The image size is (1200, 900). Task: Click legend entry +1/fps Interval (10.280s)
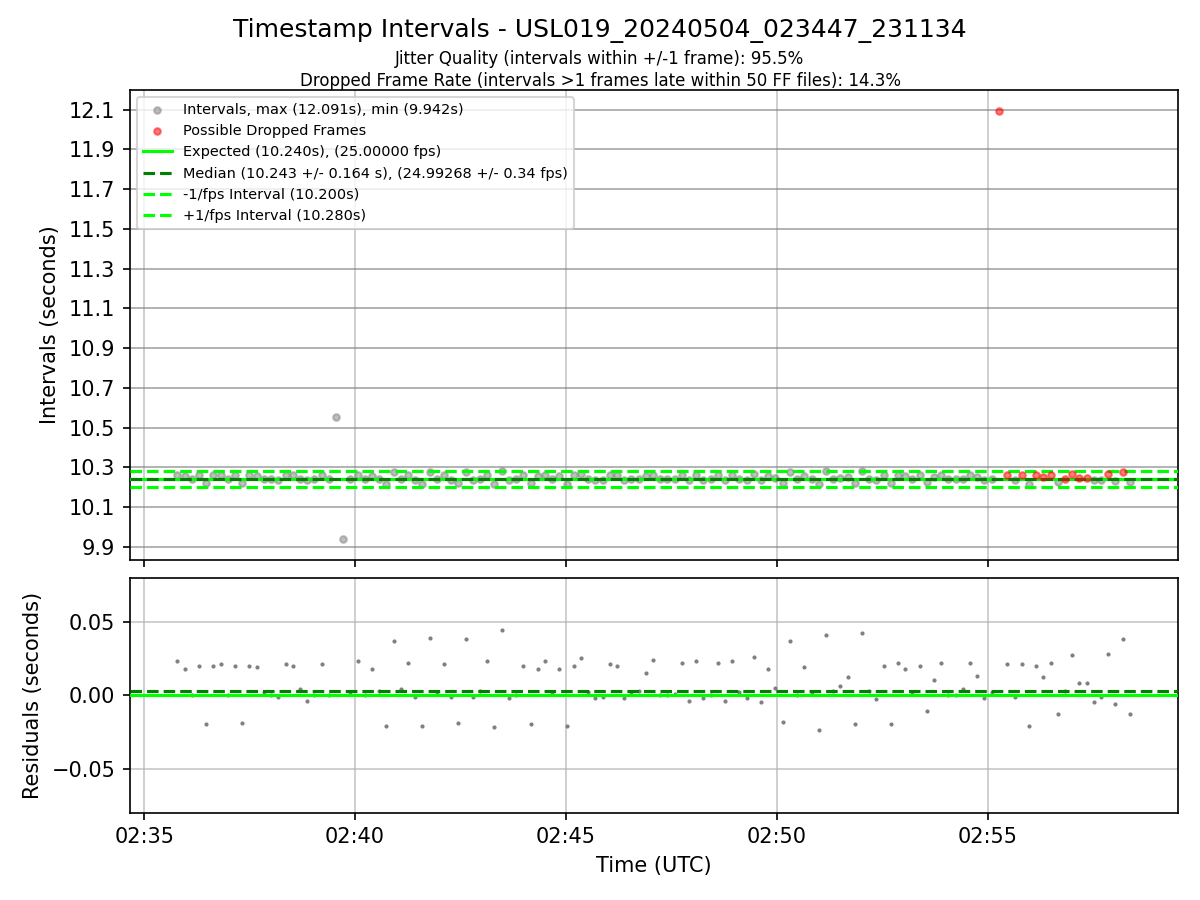coord(274,215)
